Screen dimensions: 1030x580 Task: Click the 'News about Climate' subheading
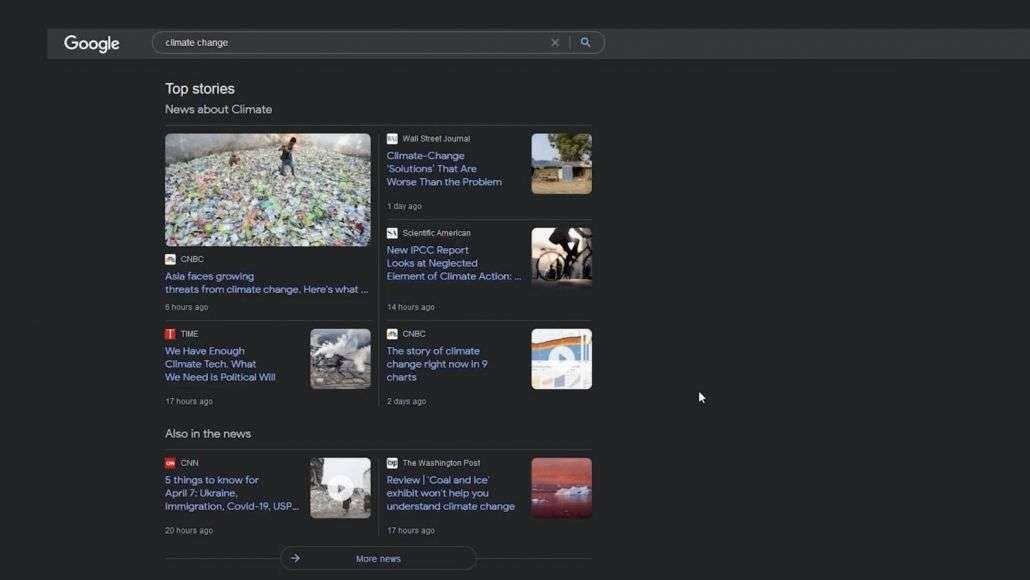tap(218, 110)
